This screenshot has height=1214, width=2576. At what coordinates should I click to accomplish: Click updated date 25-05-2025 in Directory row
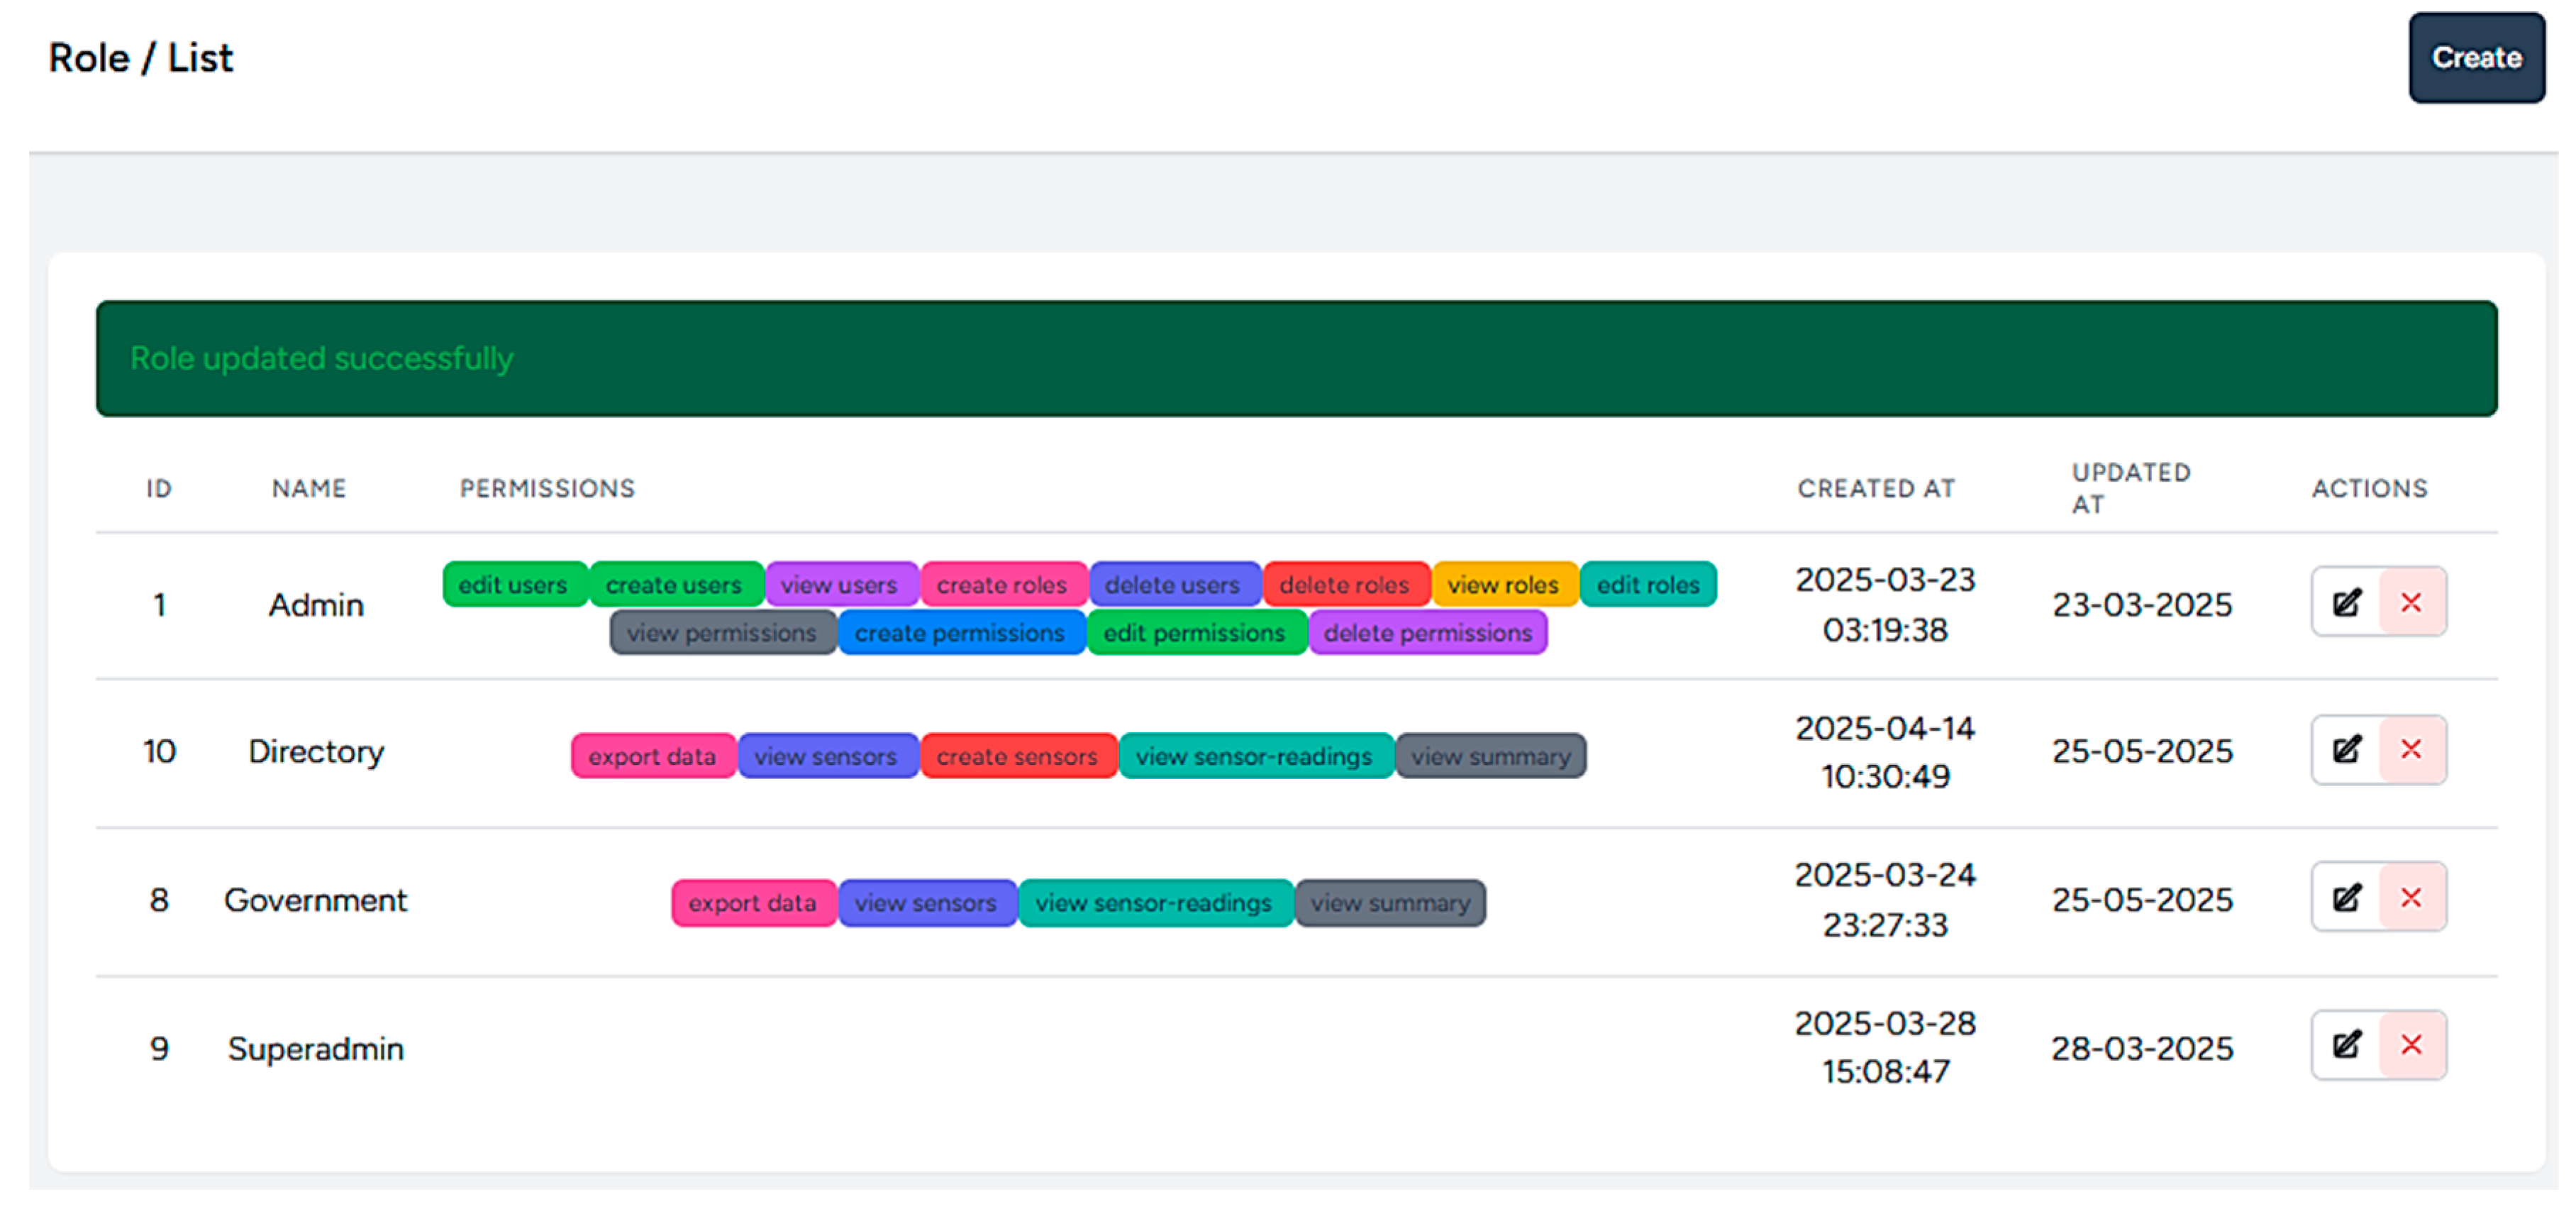(x=2142, y=752)
